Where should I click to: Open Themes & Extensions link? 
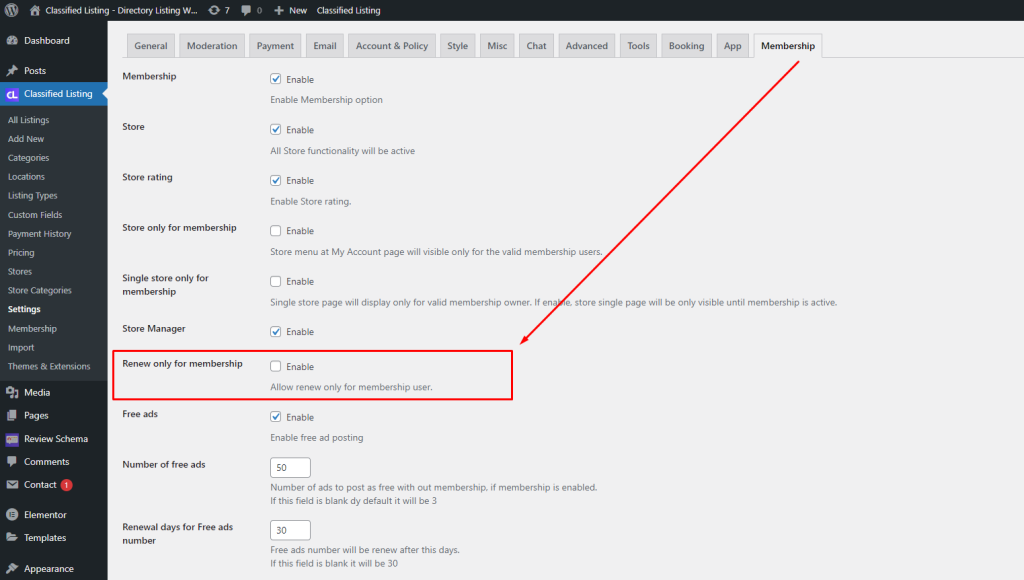[49, 366]
